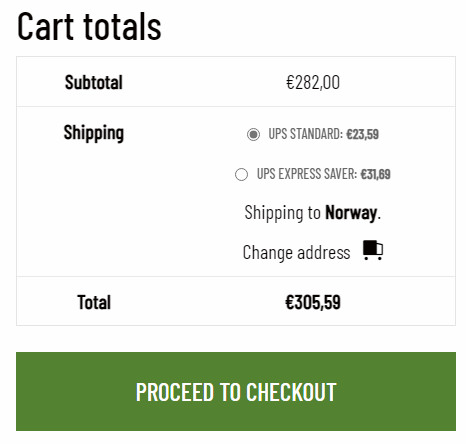Click the €282,00 subtotal amount
The width and height of the screenshot is (466, 444).
(313, 82)
